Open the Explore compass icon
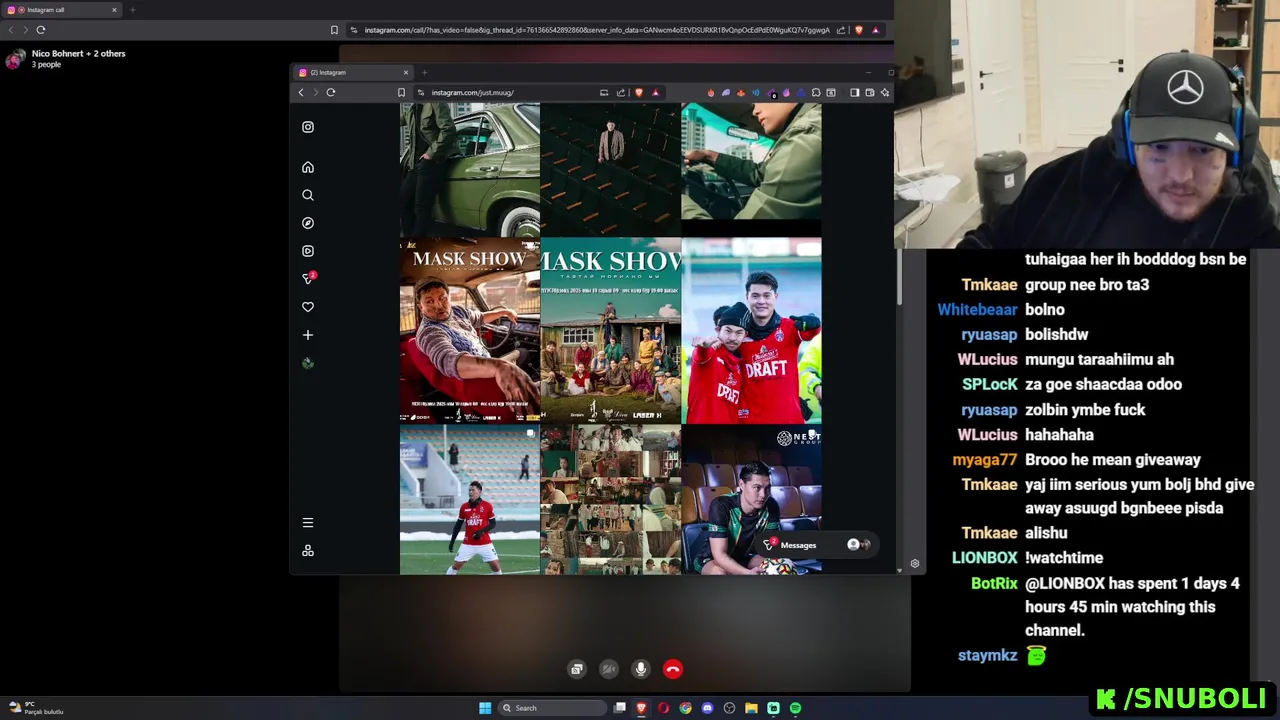The height and width of the screenshot is (720, 1280). (x=308, y=223)
